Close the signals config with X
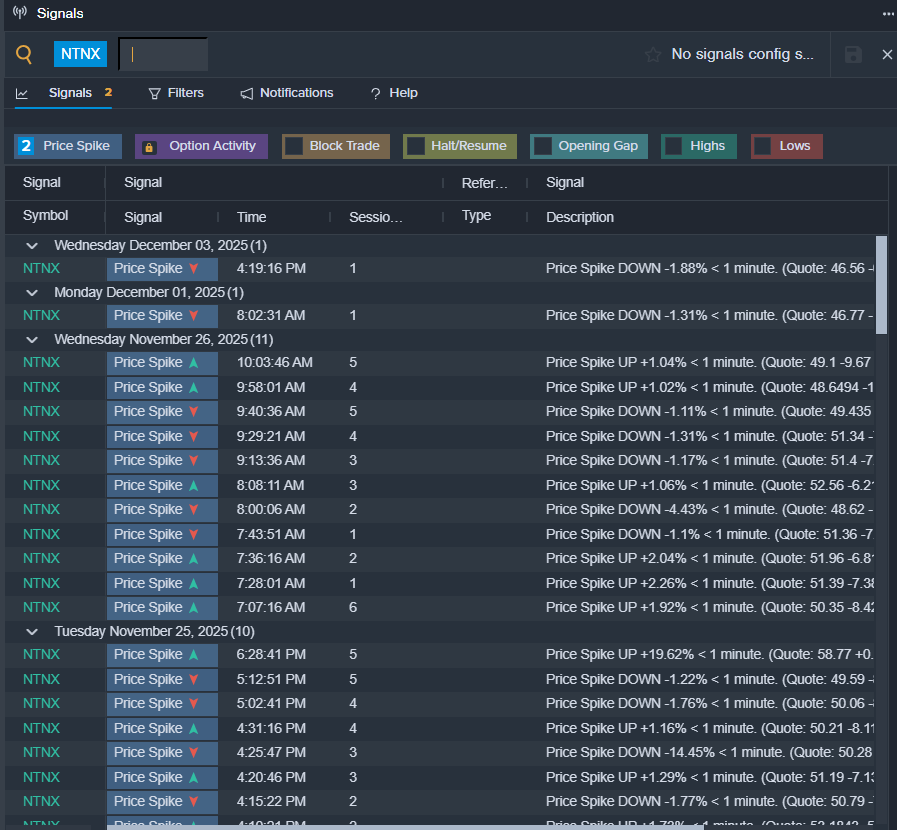The height and width of the screenshot is (830, 897). (887, 54)
